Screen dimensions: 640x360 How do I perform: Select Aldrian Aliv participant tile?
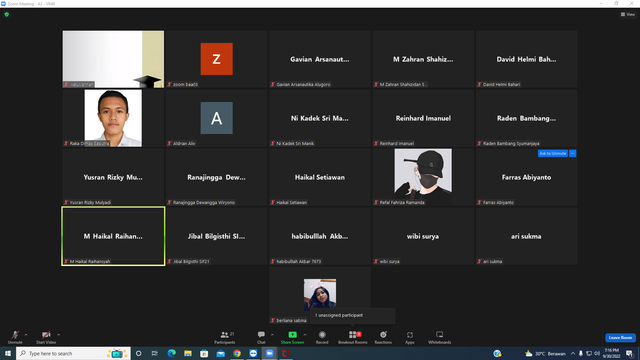(217, 118)
